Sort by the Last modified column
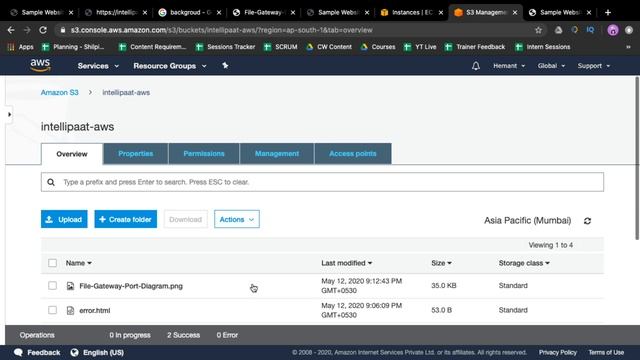This screenshot has width=640, height=360. (x=347, y=263)
